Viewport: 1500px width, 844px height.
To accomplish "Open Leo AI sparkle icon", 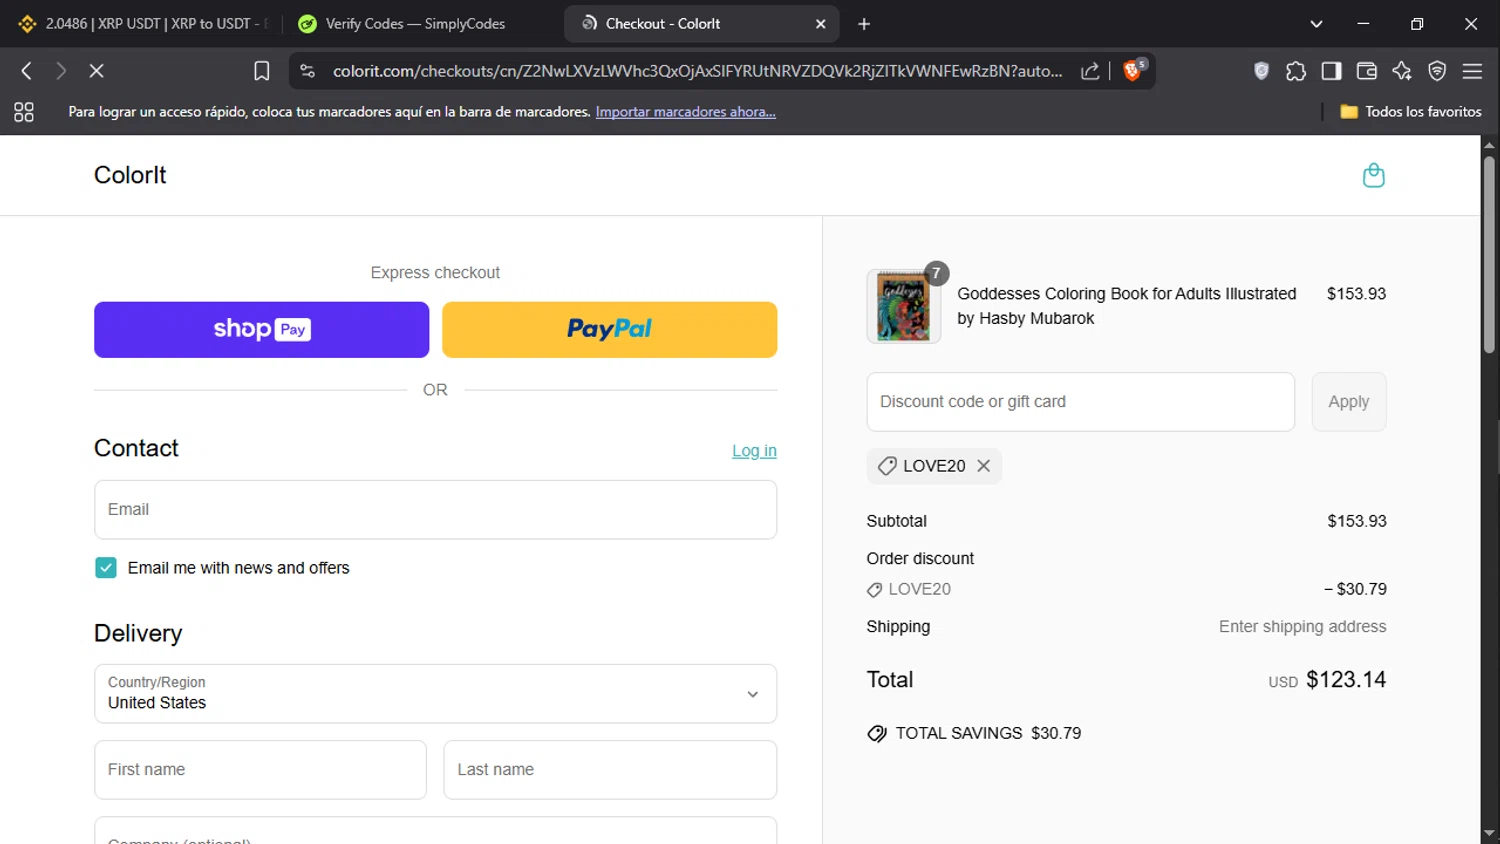I will click(1402, 71).
